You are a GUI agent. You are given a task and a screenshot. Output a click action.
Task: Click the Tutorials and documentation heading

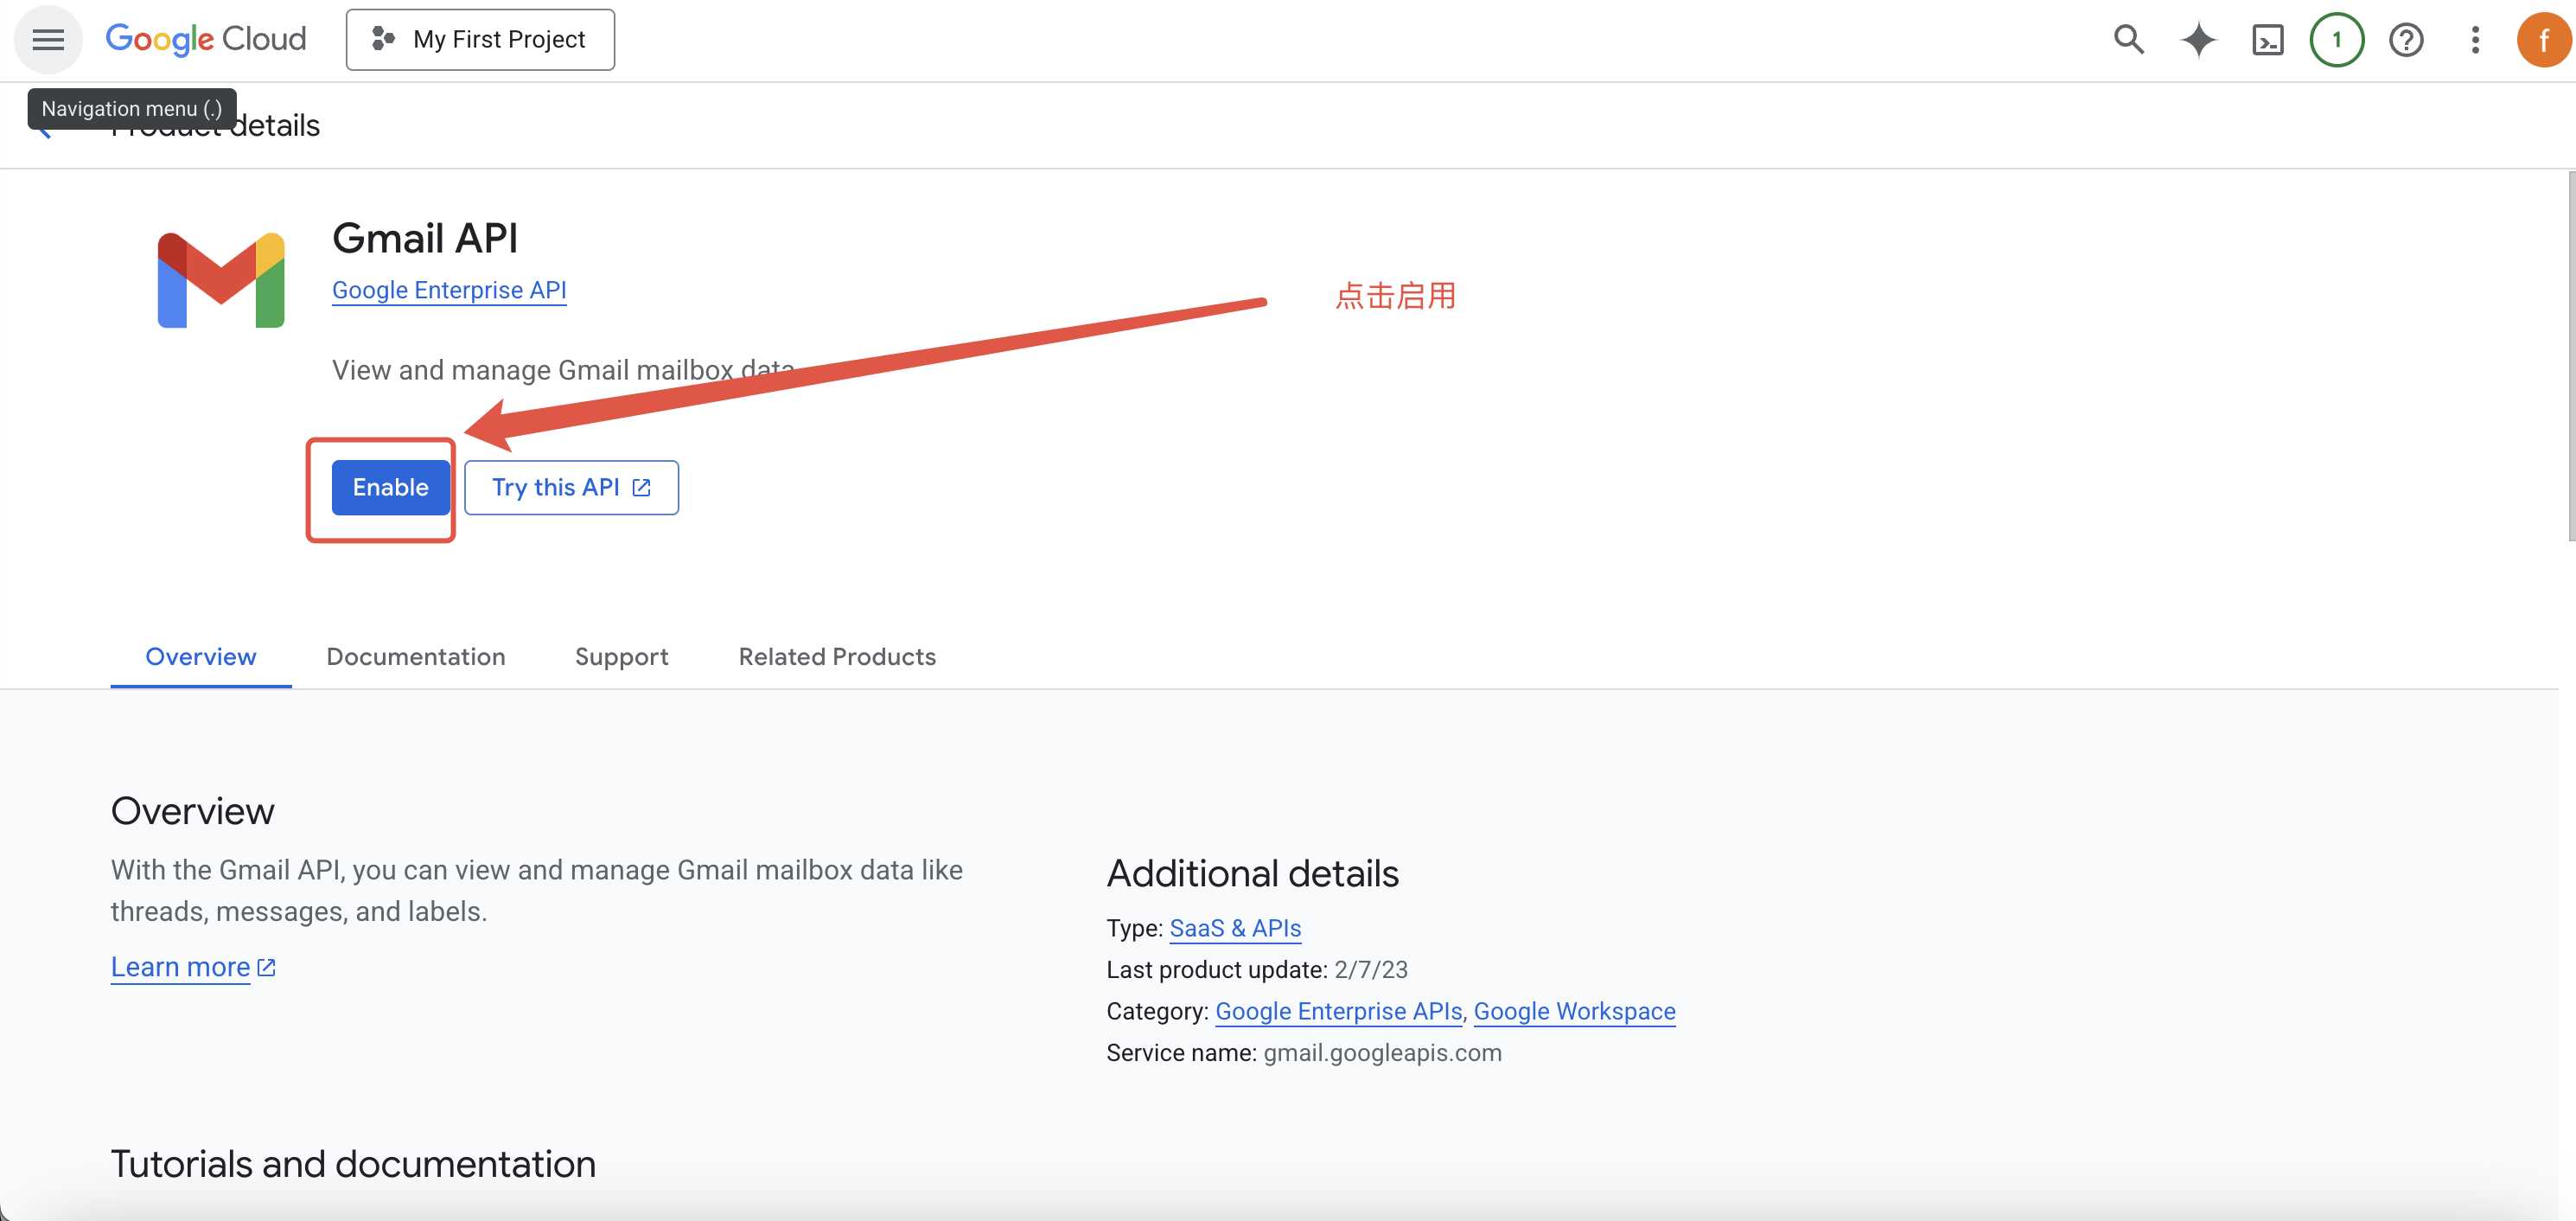point(353,1164)
